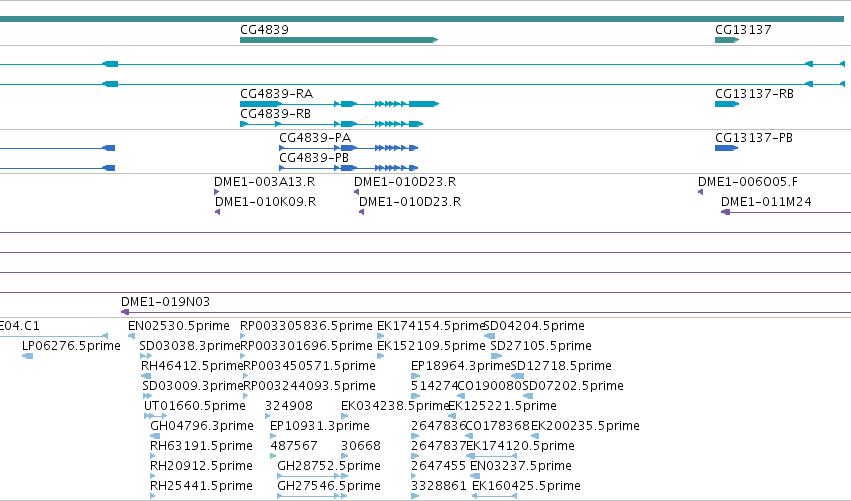Select the GH28752.5prime EST alignment
This screenshot has width=851, height=501.
tap(313, 476)
